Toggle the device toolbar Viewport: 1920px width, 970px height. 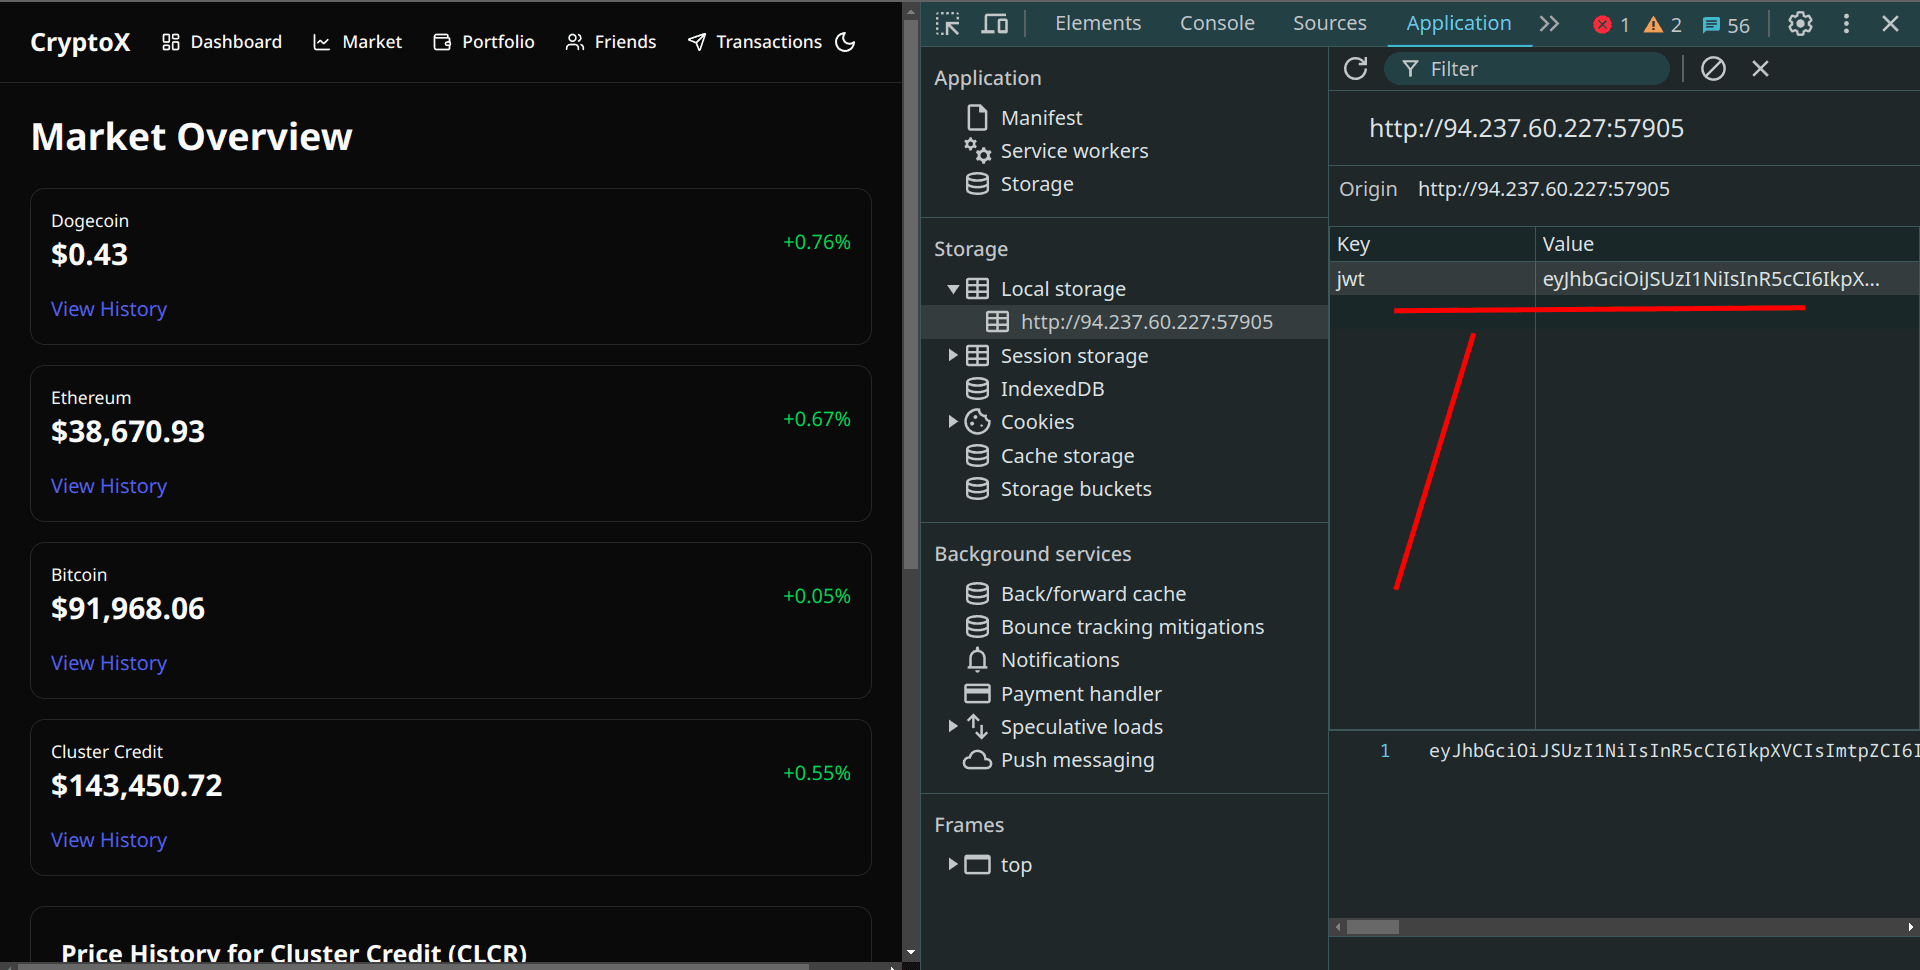[x=994, y=23]
